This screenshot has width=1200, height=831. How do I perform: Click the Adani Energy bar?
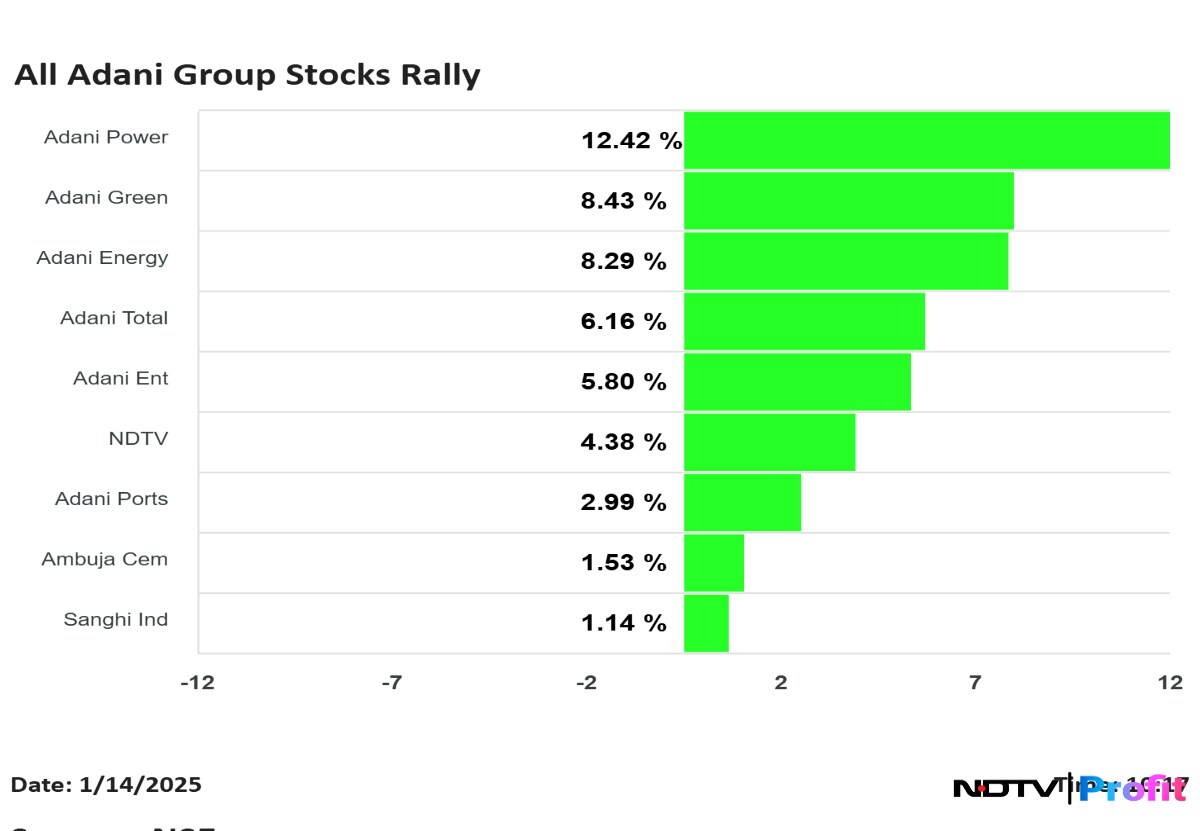tap(845, 261)
